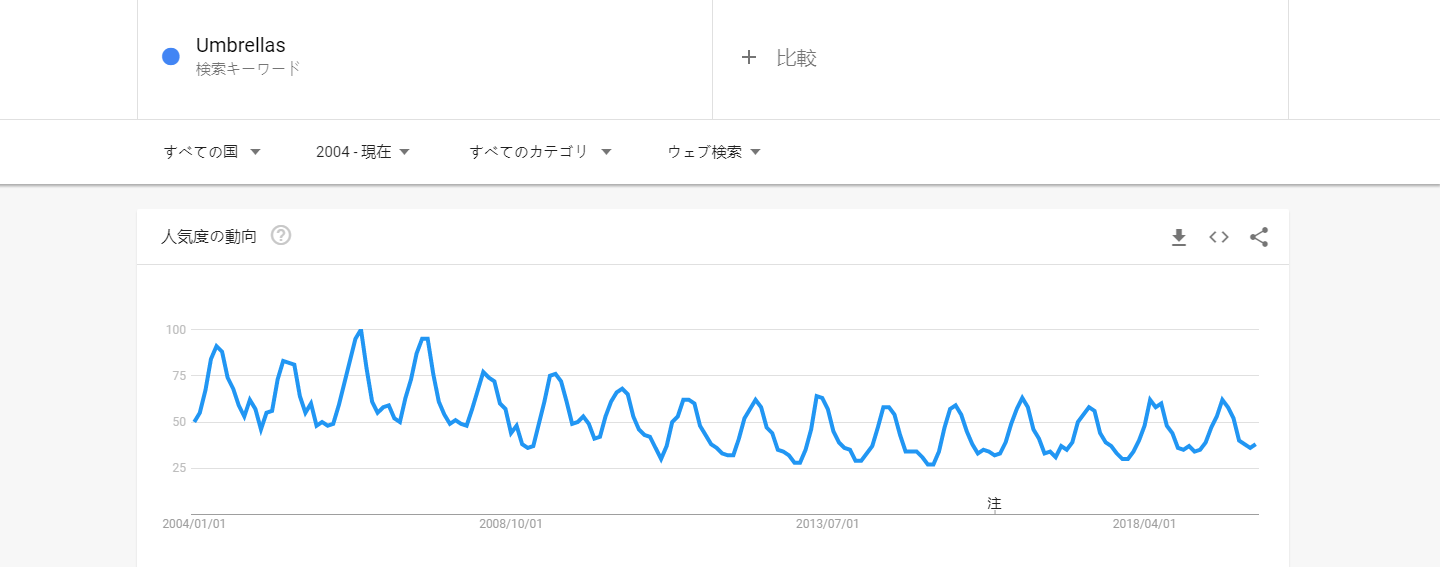
Task: Open the ウェブ検索 search type dropdown
Action: [x=715, y=152]
